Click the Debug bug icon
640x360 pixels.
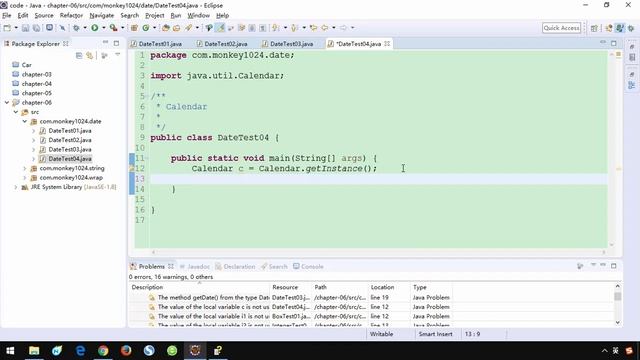pyautogui.click(x=76, y=28)
